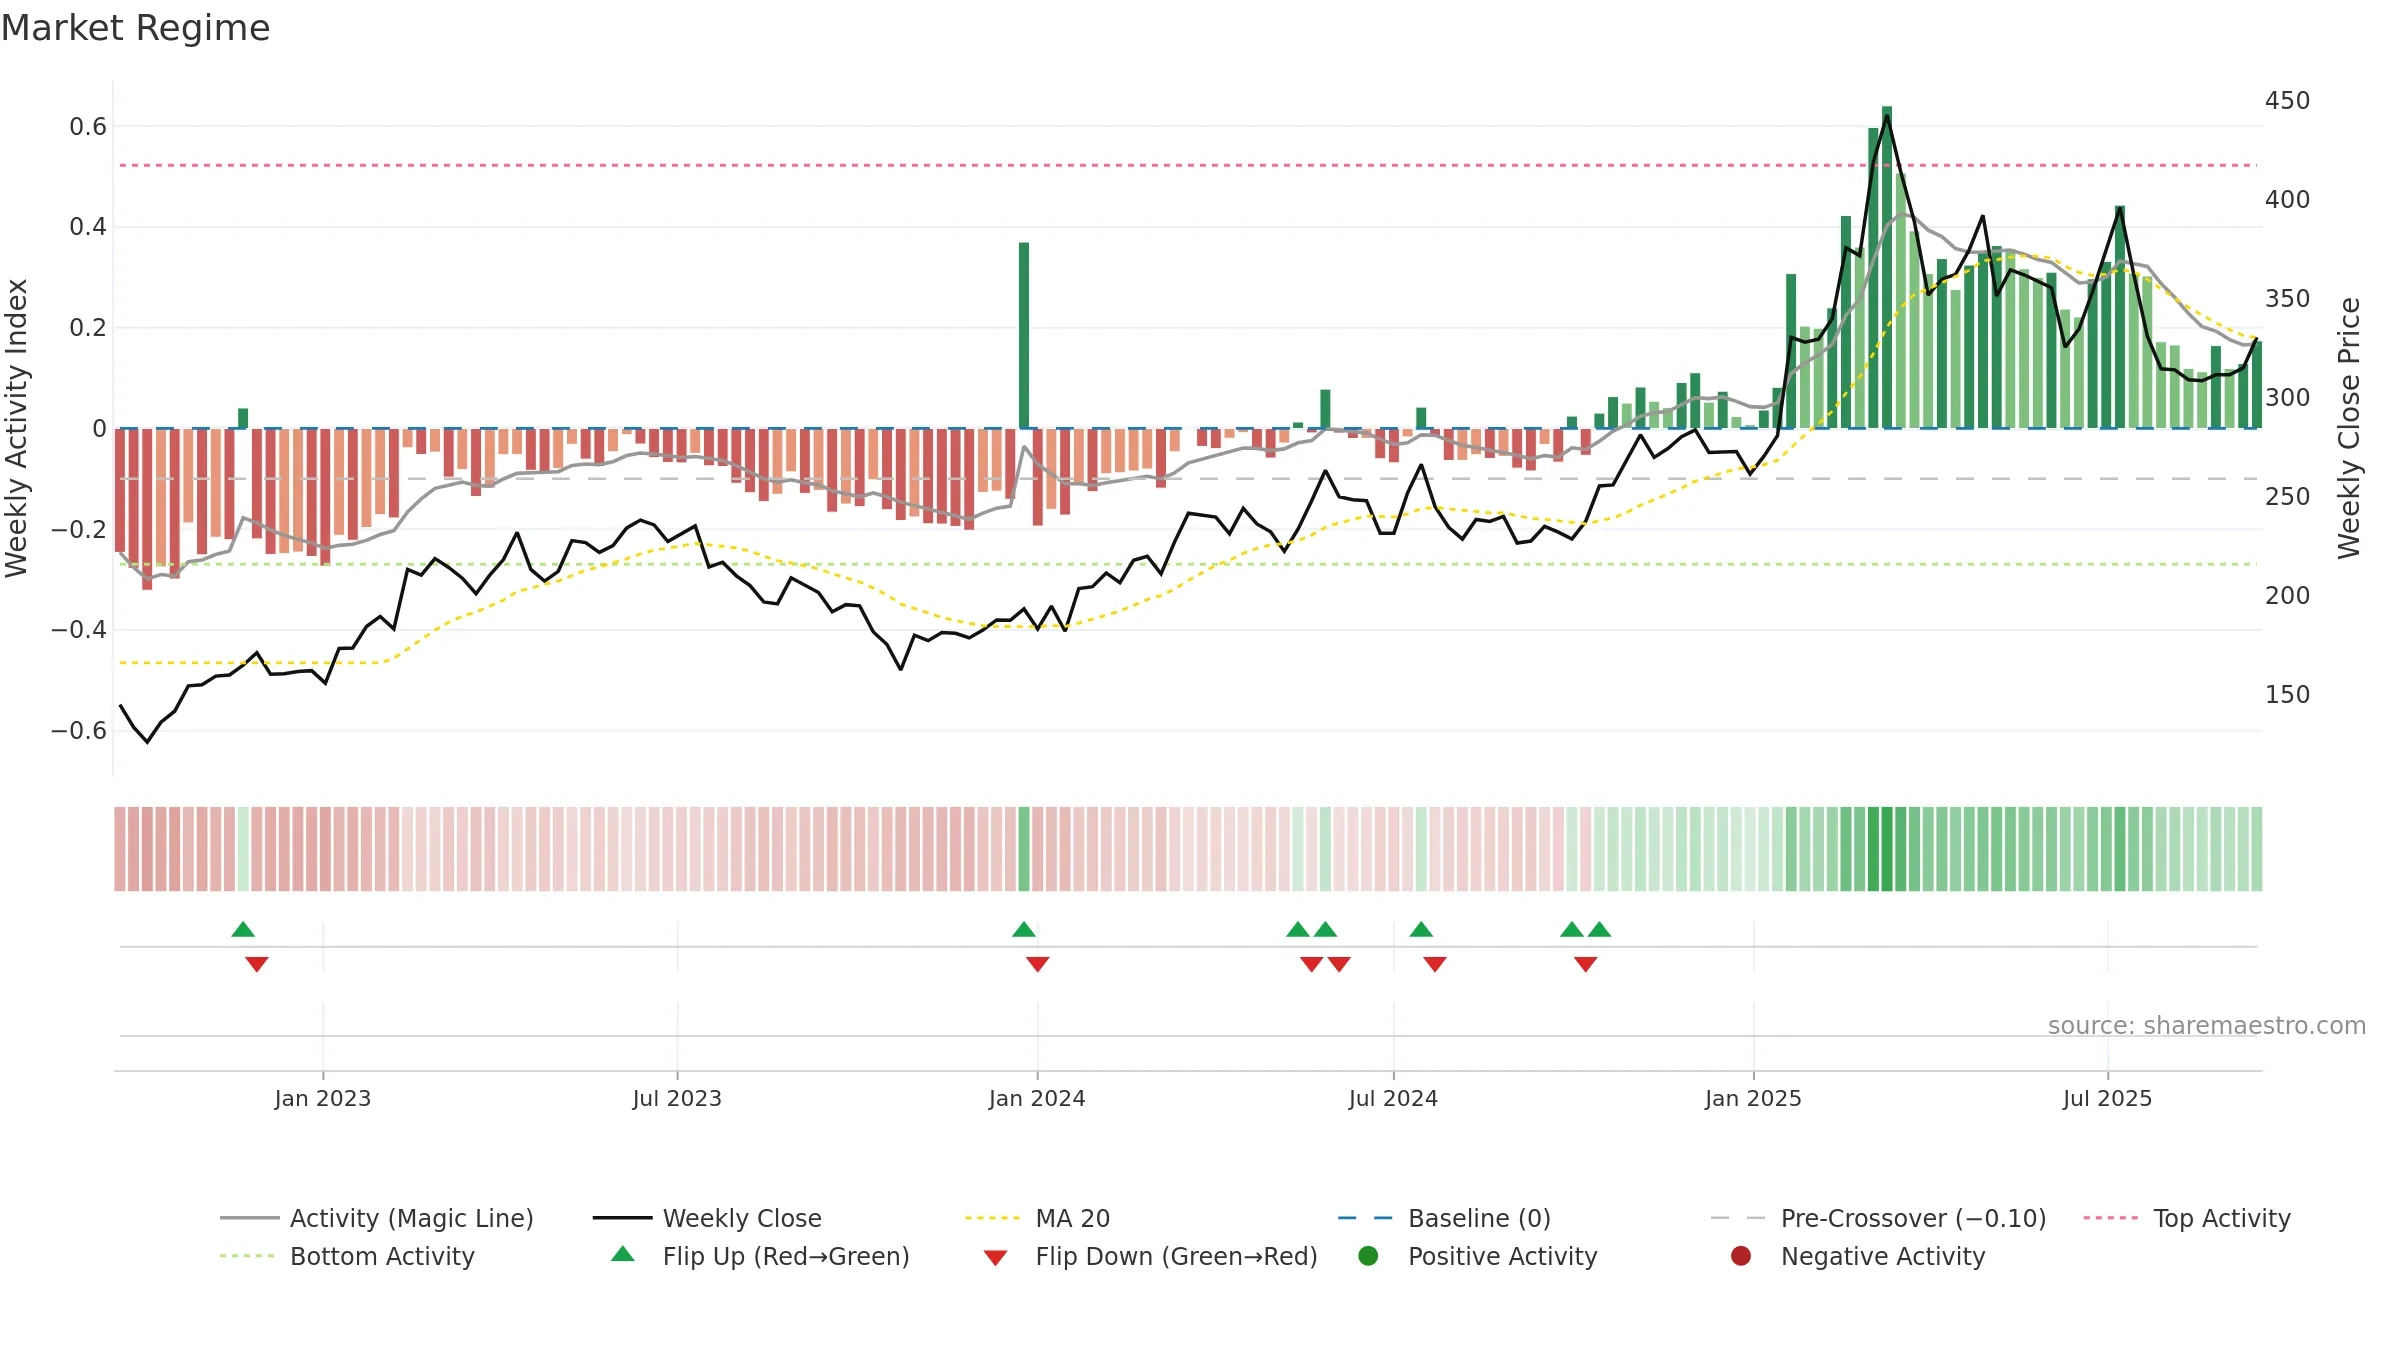Click the Jul 2025 x-axis label
2400x1350 pixels.
pyautogui.click(x=2107, y=1098)
